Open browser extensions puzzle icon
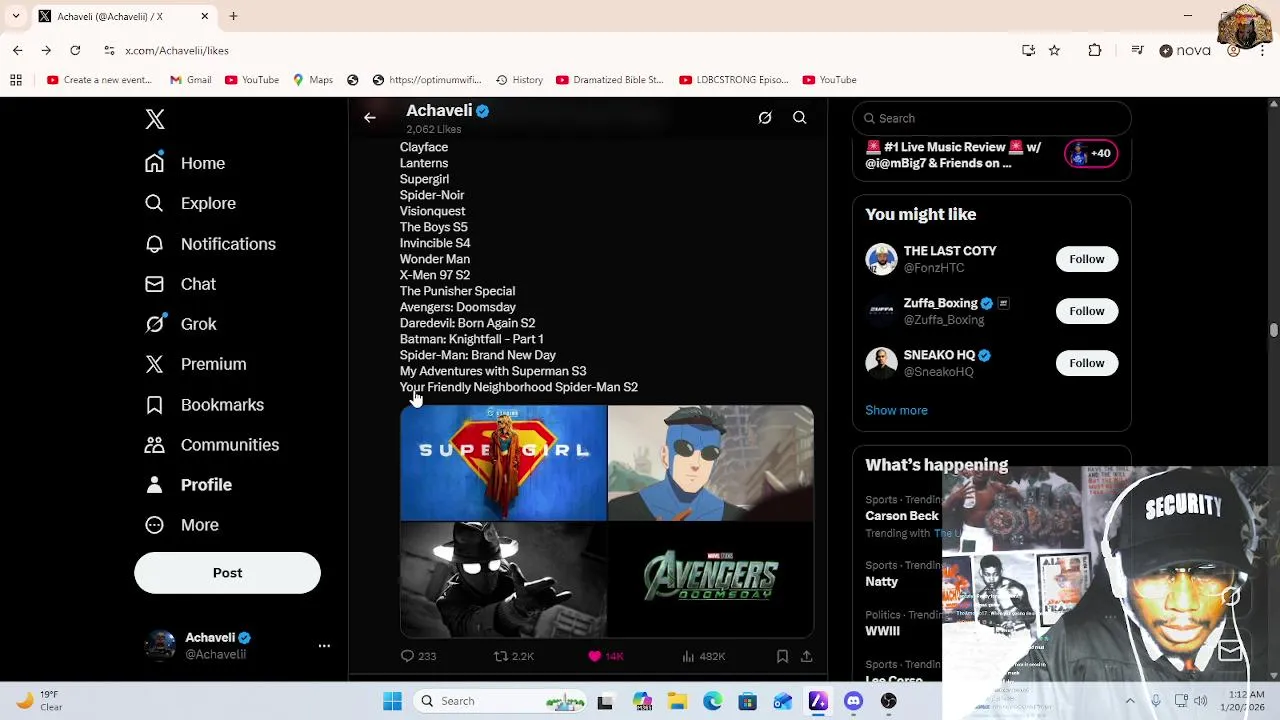 point(1095,50)
